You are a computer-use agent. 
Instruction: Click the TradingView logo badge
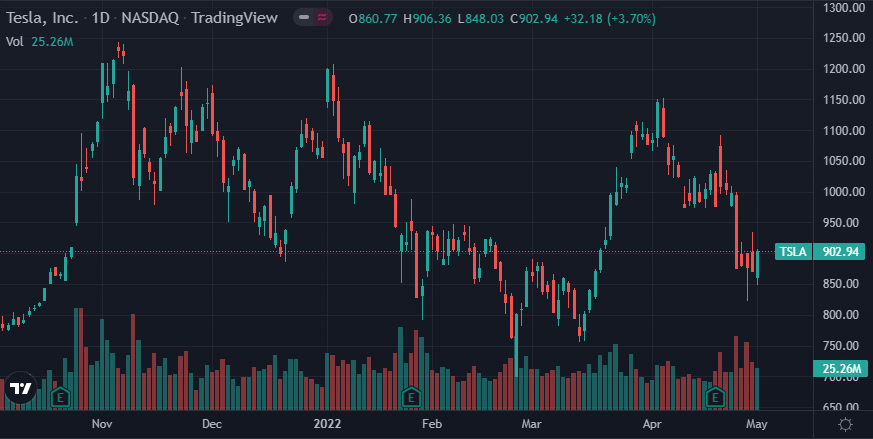point(20,388)
